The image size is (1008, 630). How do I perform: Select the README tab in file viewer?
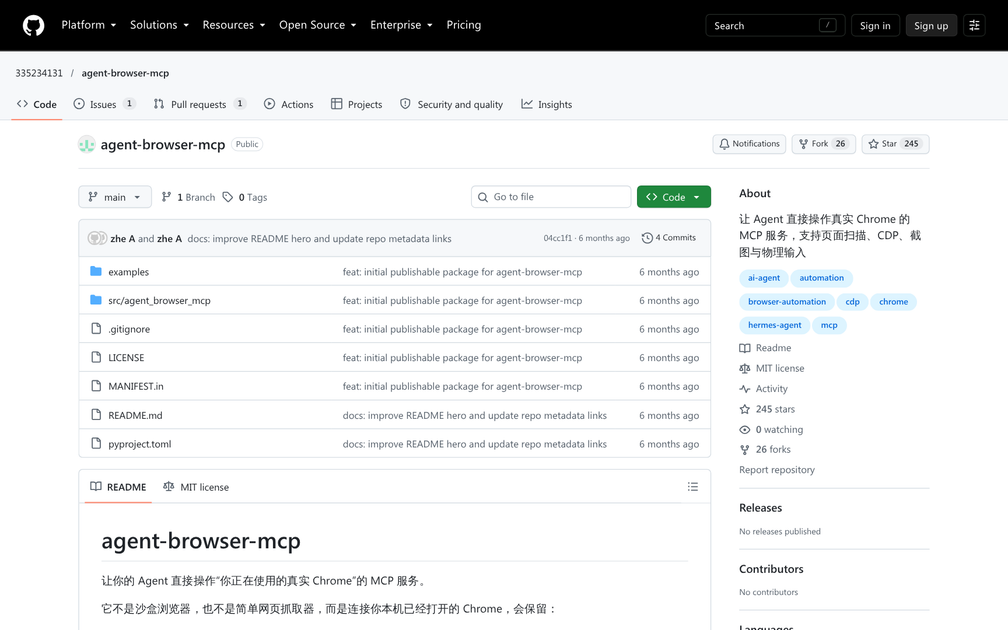pyautogui.click(x=118, y=487)
